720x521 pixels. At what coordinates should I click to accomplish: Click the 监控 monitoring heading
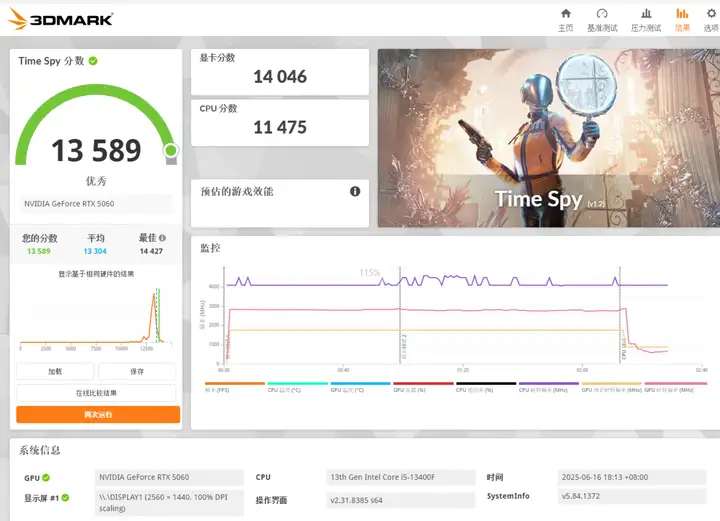[x=210, y=248]
